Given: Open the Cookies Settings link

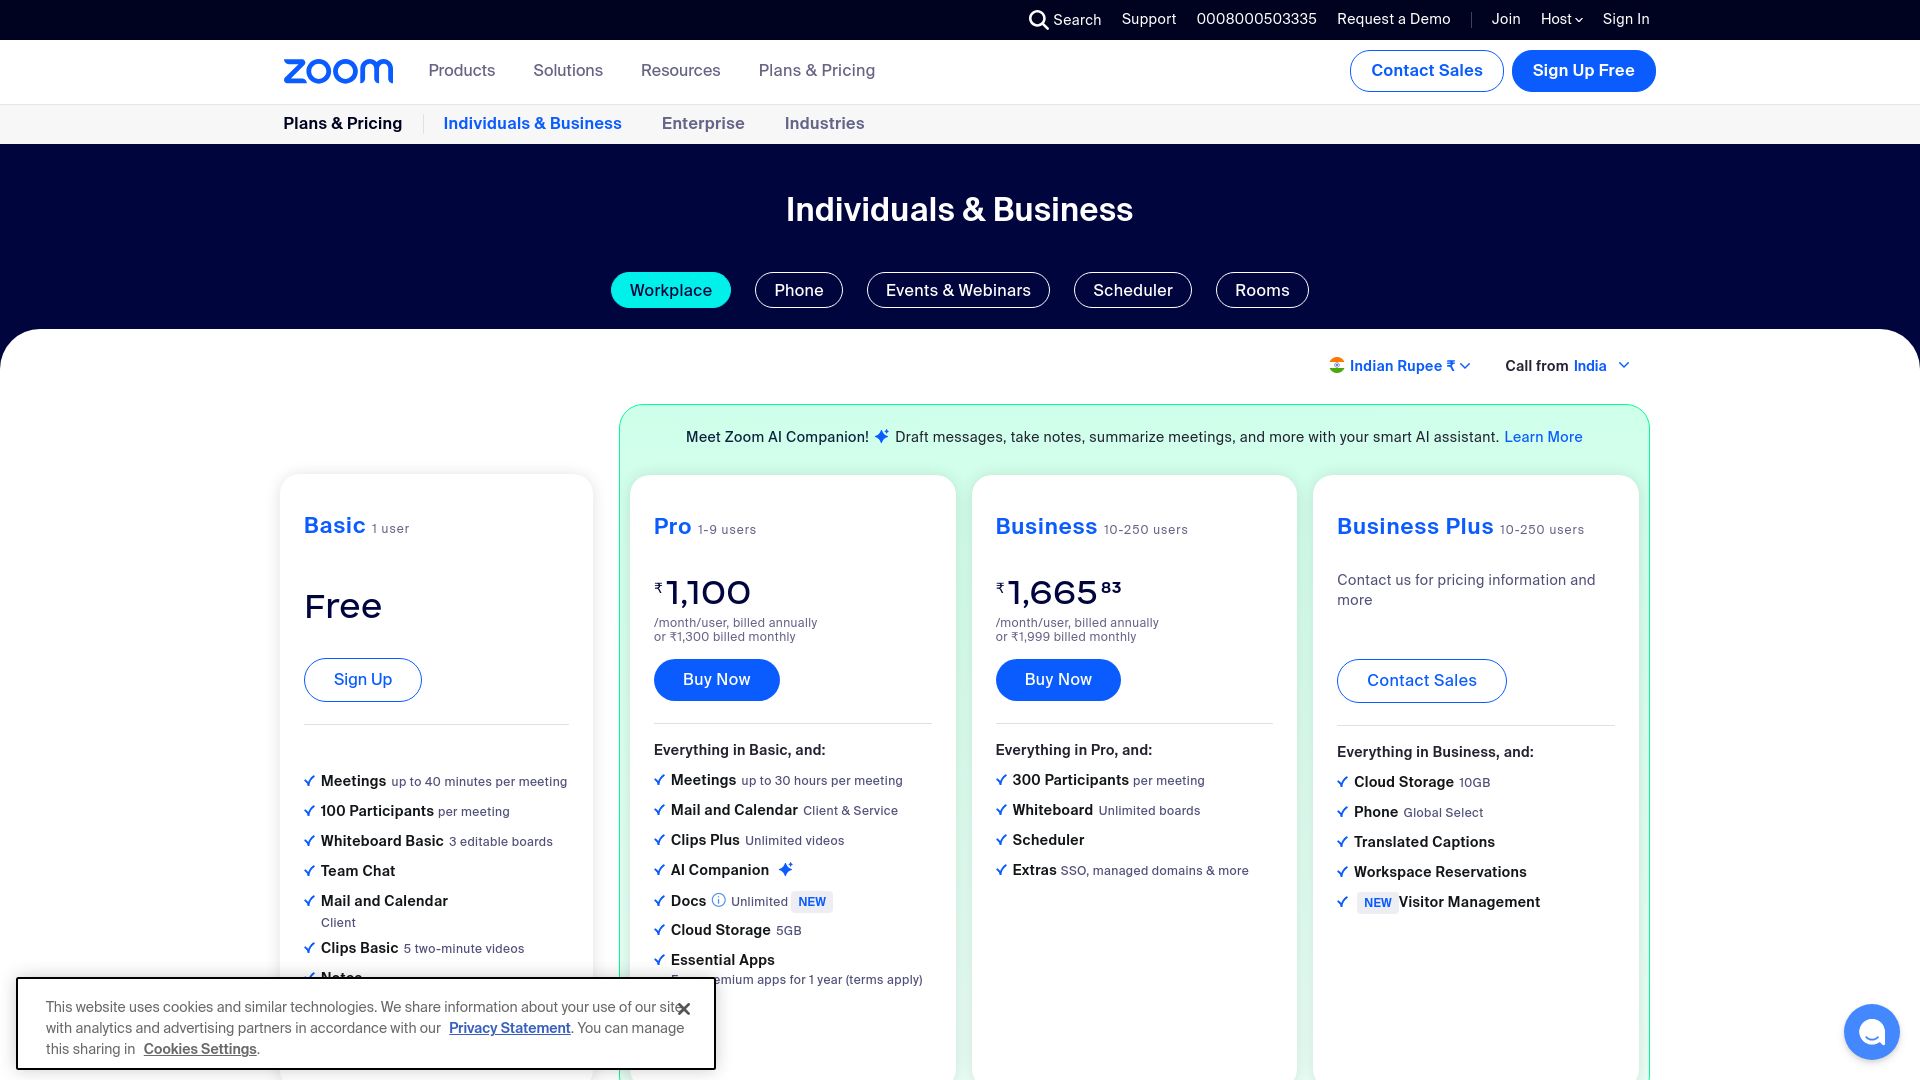Looking at the screenshot, I should [200, 1049].
